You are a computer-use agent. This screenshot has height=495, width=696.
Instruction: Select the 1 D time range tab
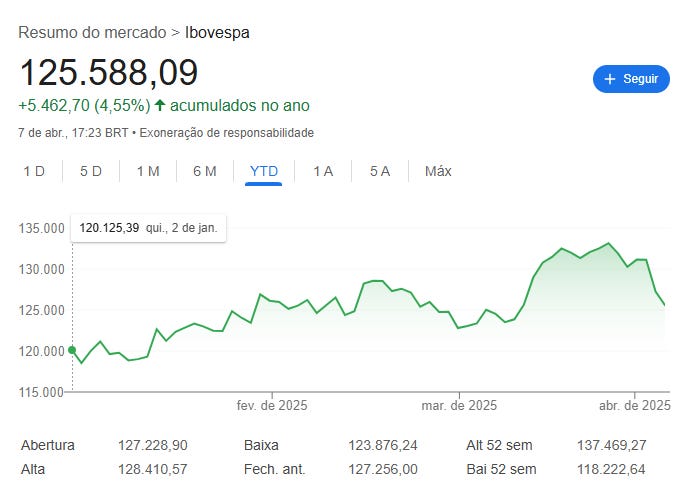34,171
